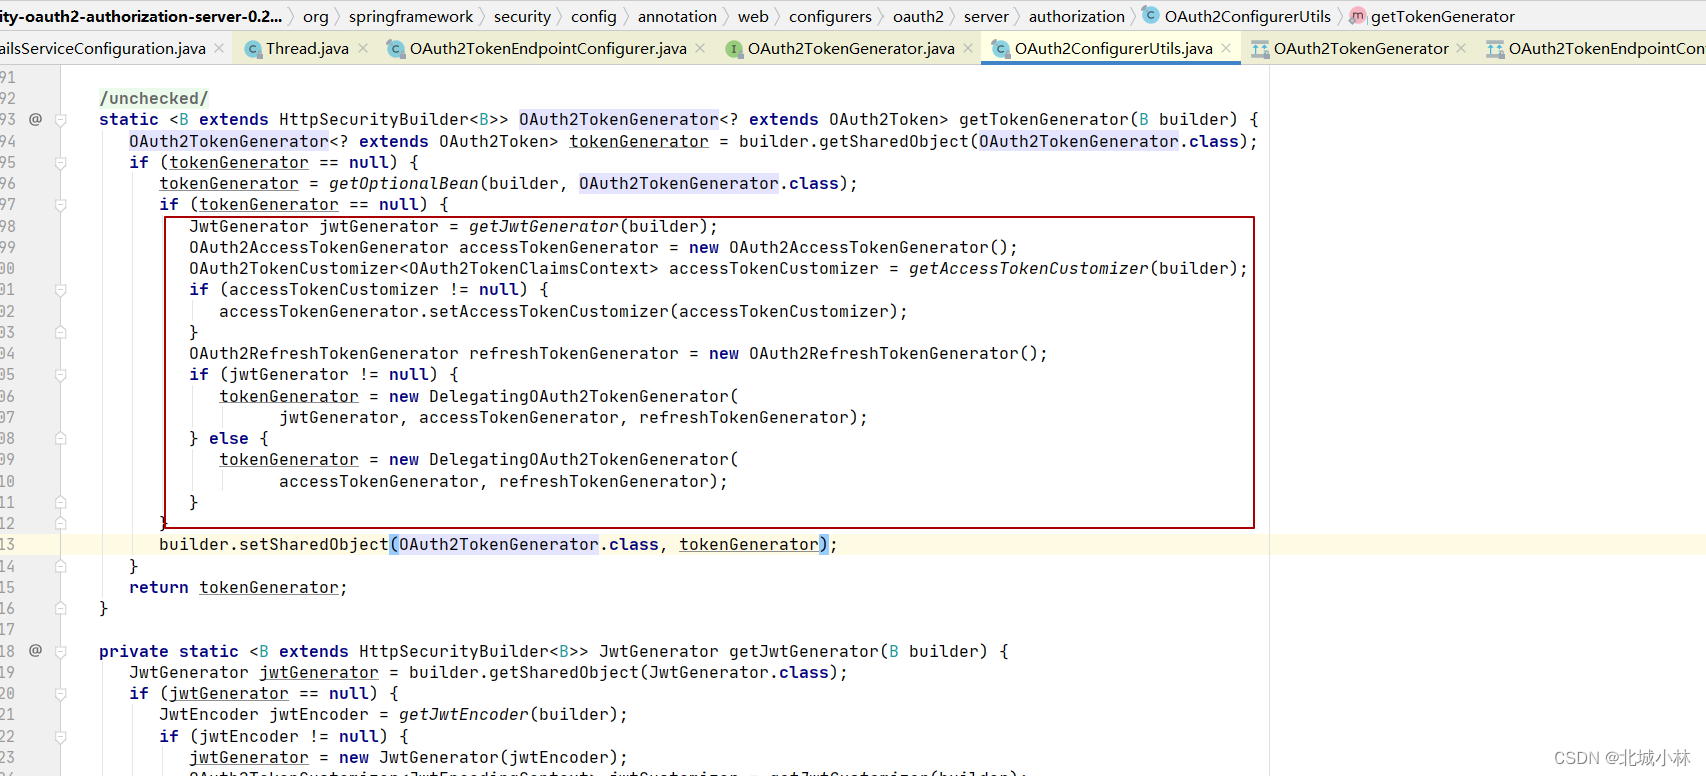Collapse the outer 'if (tokenGenerator == null)' block
The height and width of the screenshot is (776, 1706).
point(61,162)
